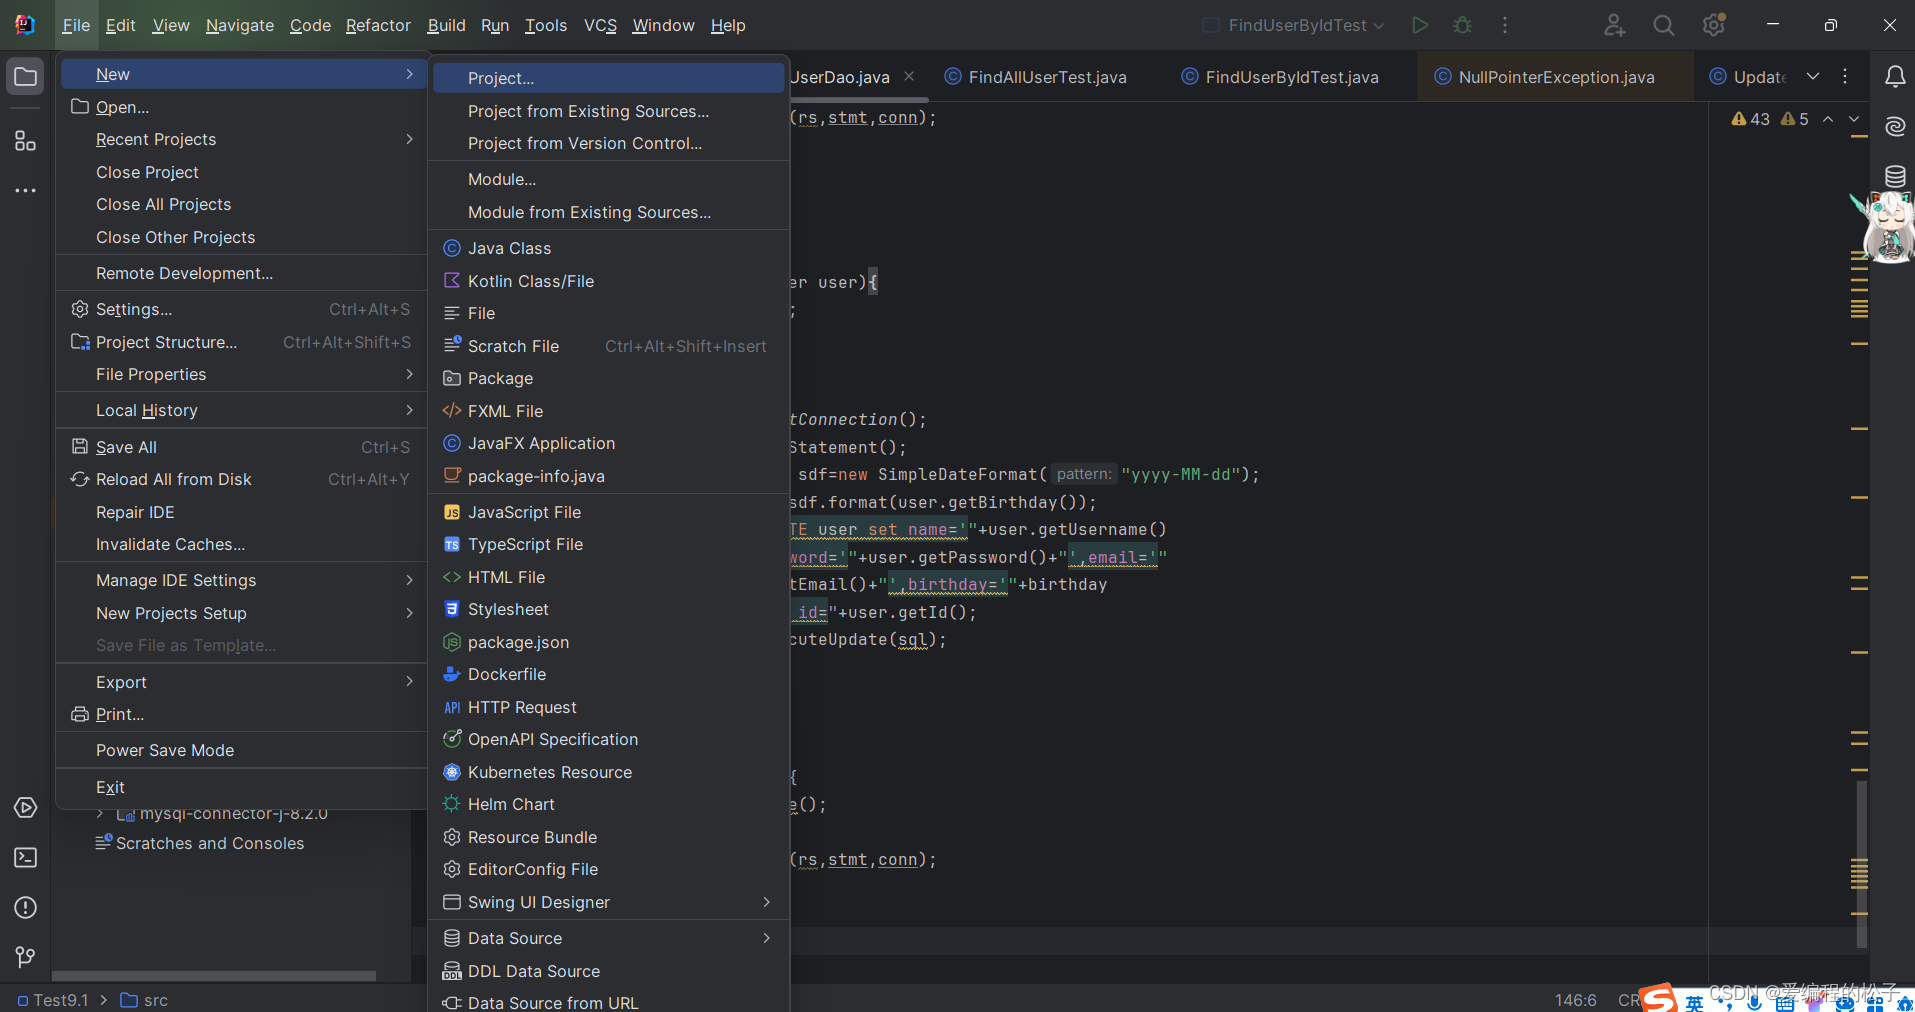Screen dimensions: 1915x1012
Task: Click Project... in New submenu
Action: point(609,78)
